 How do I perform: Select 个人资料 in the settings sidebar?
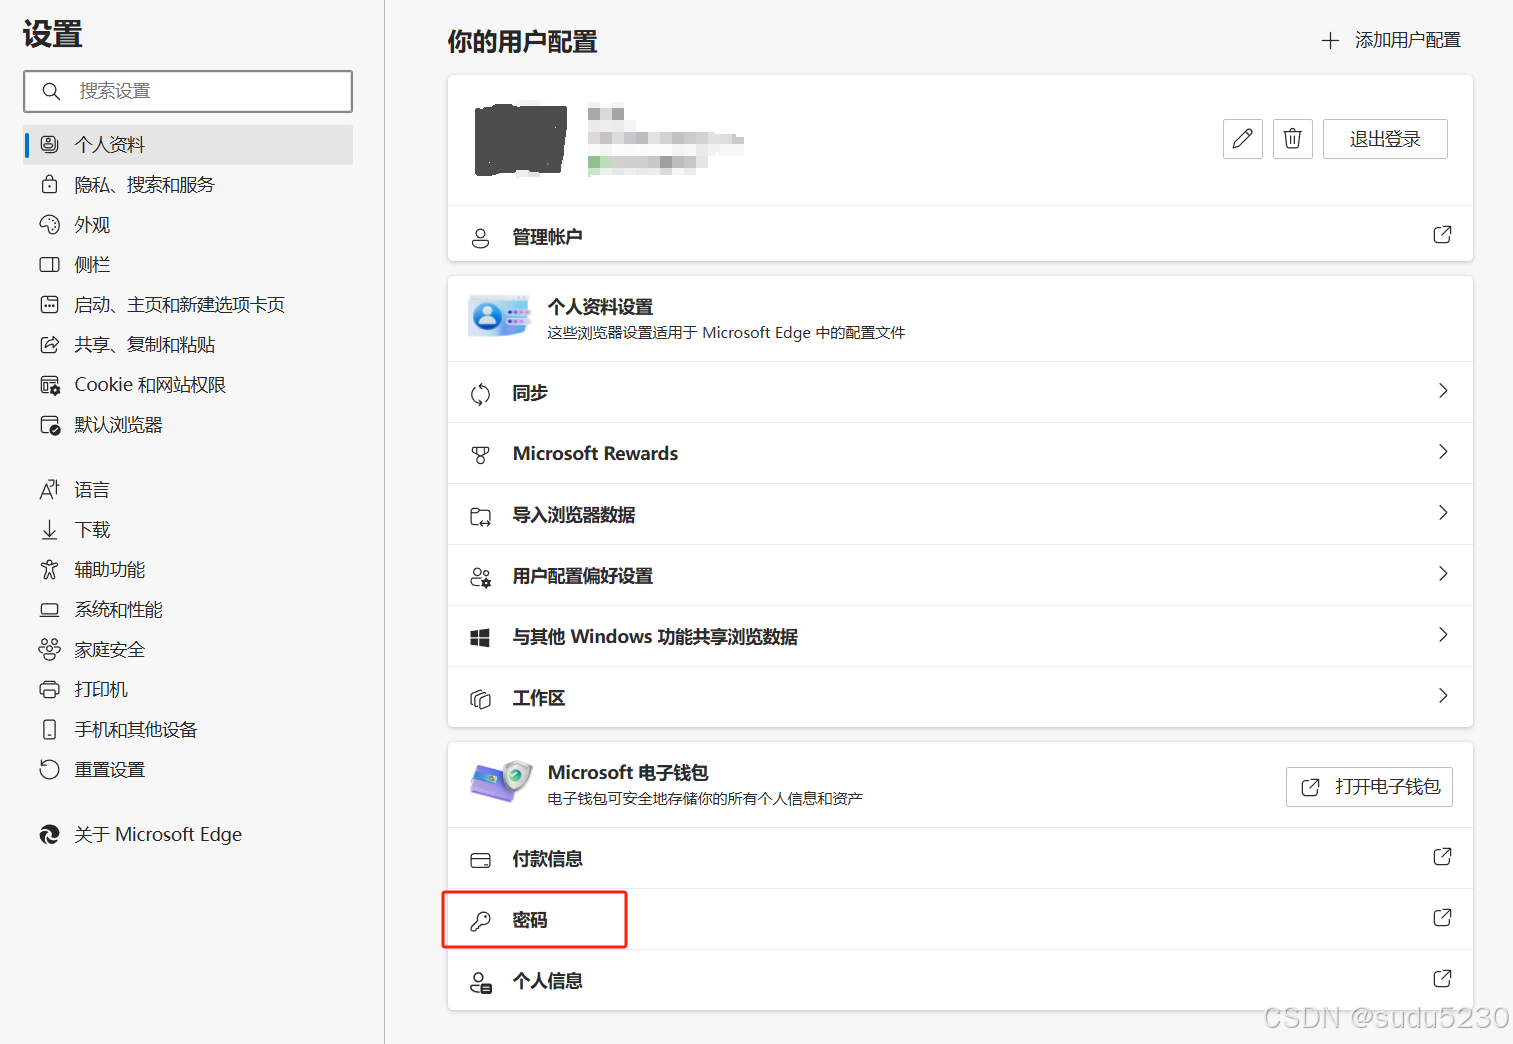pyautogui.click(x=188, y=145)
